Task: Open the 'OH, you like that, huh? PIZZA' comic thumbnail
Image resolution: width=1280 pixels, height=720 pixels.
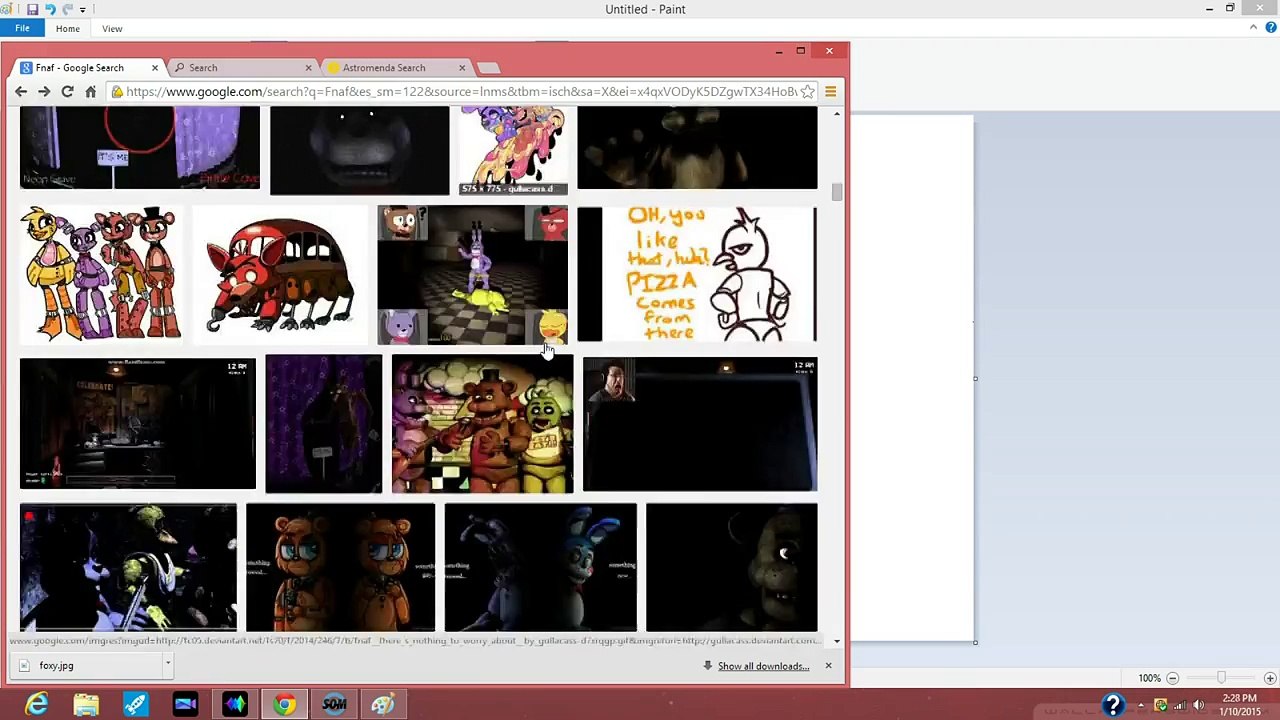Action: tap(697, 274)
